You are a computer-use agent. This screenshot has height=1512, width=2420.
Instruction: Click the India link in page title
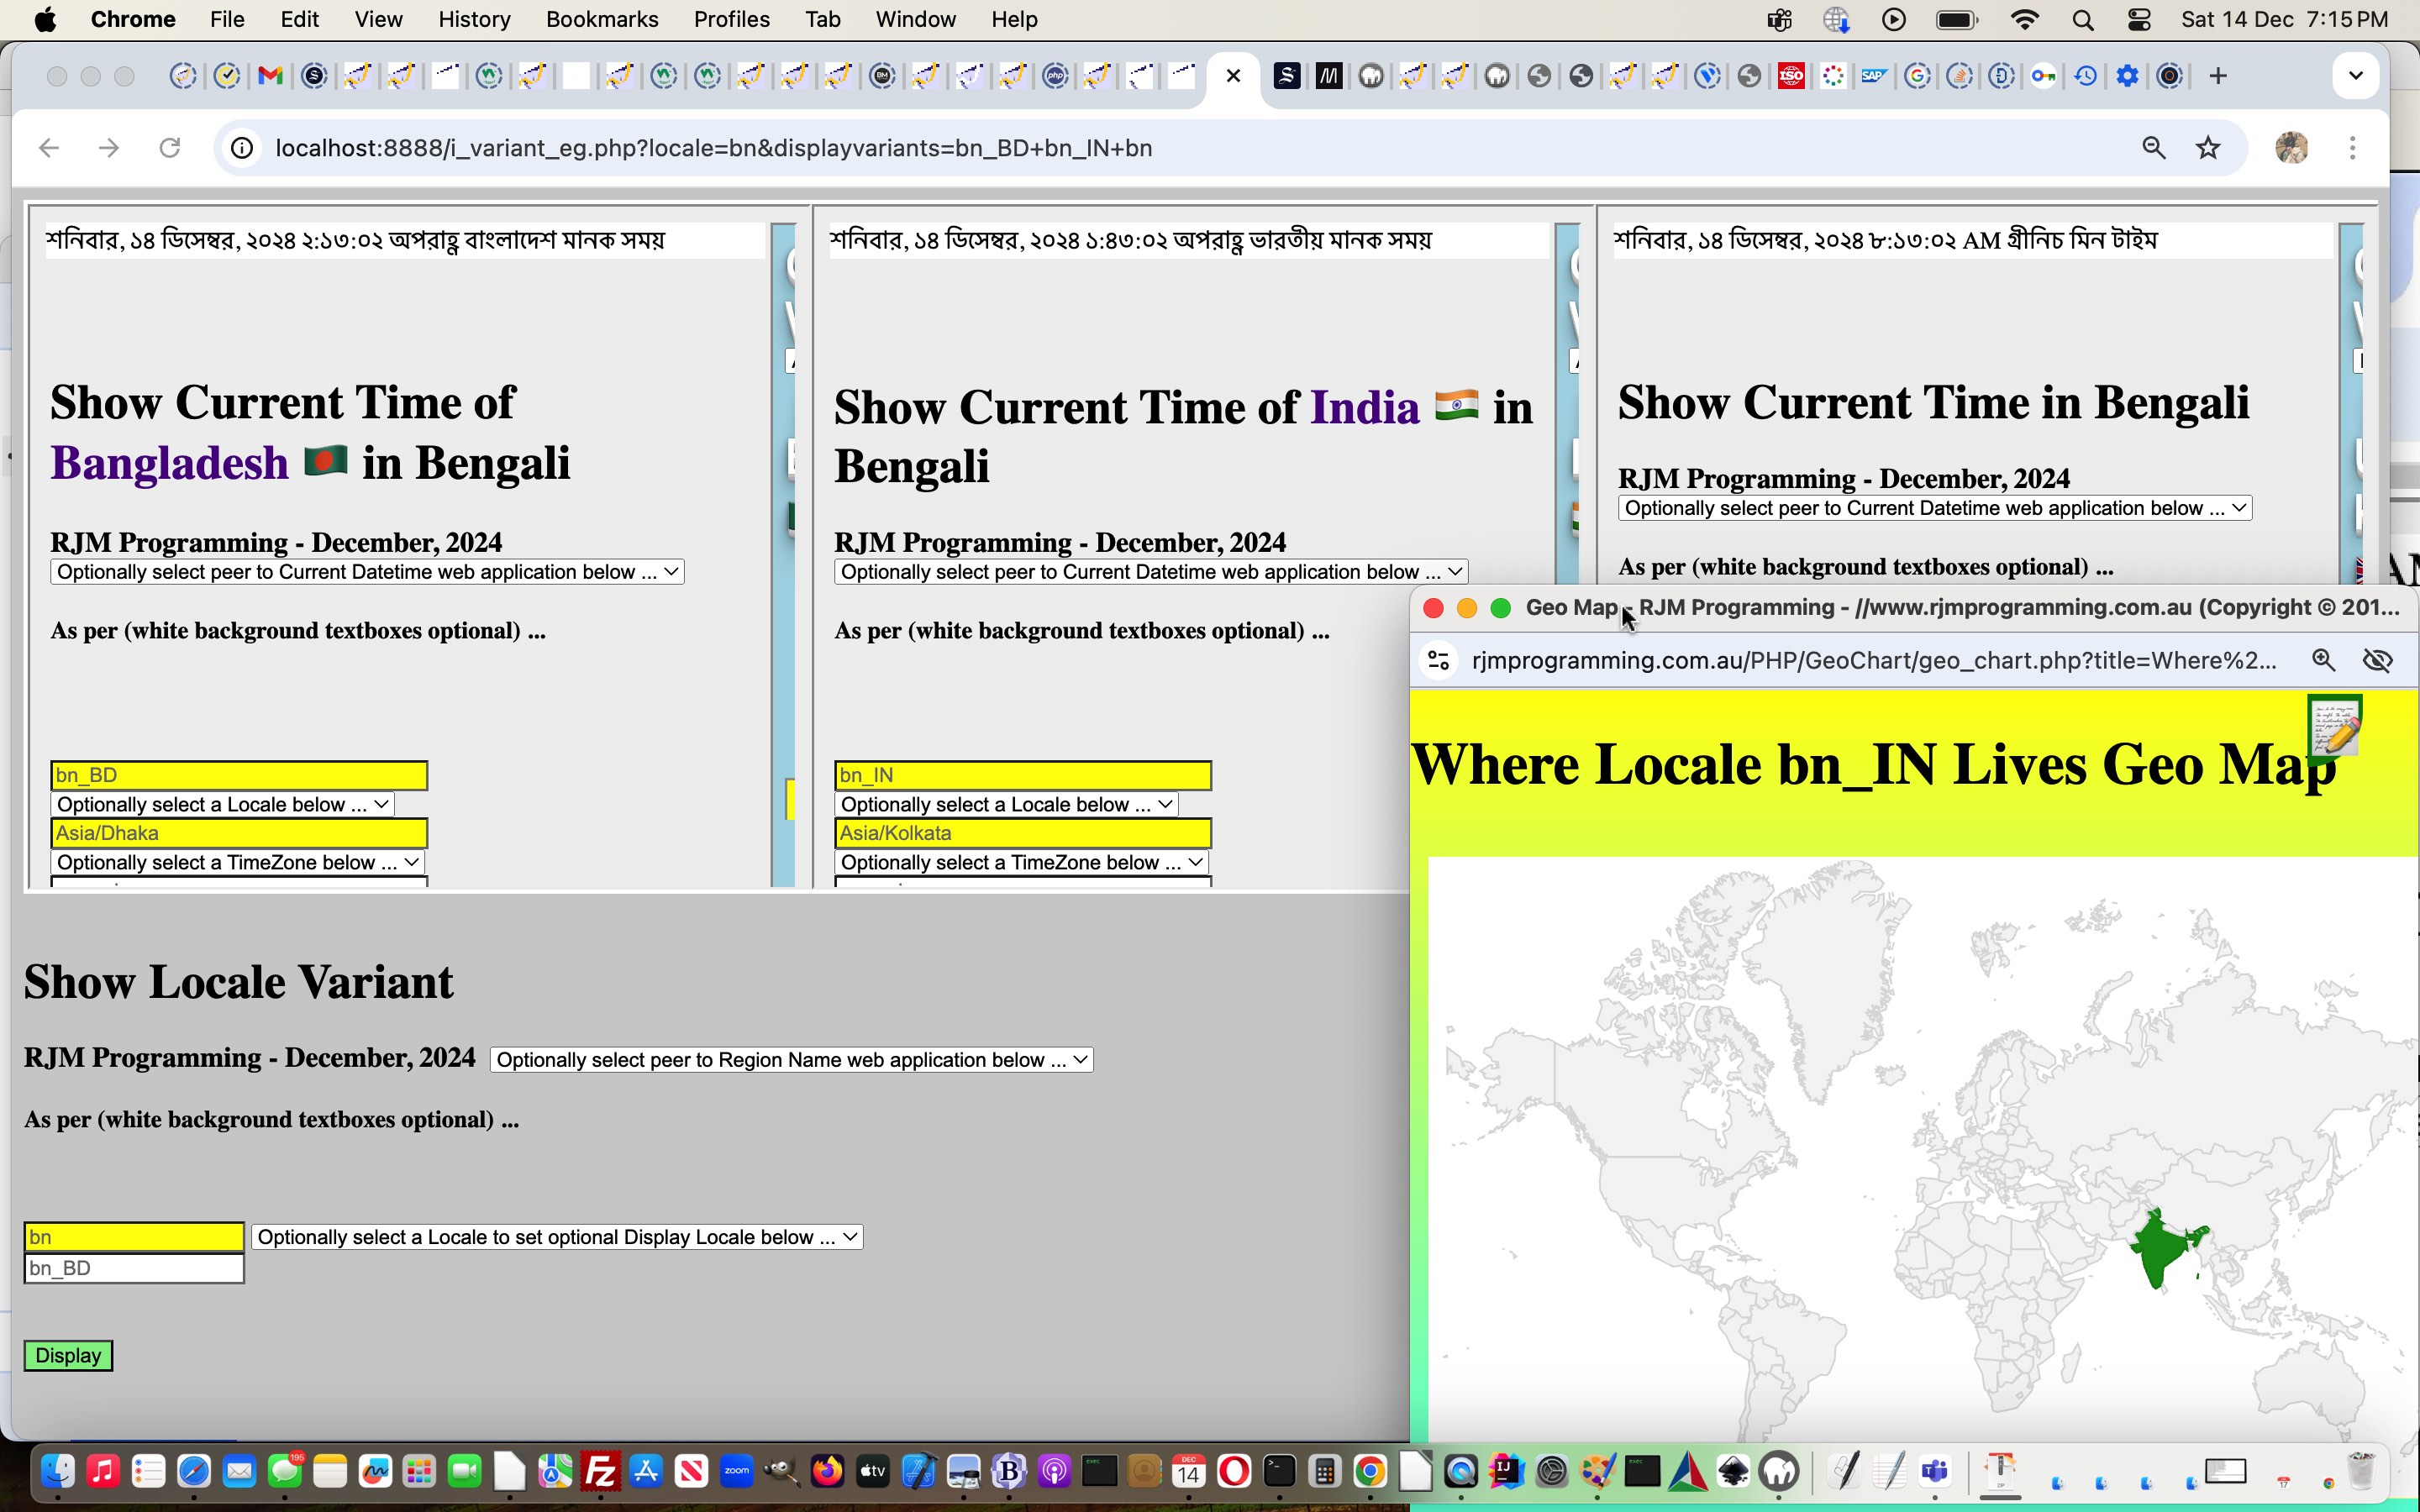pyautogui.click(x=1364, y=406)
